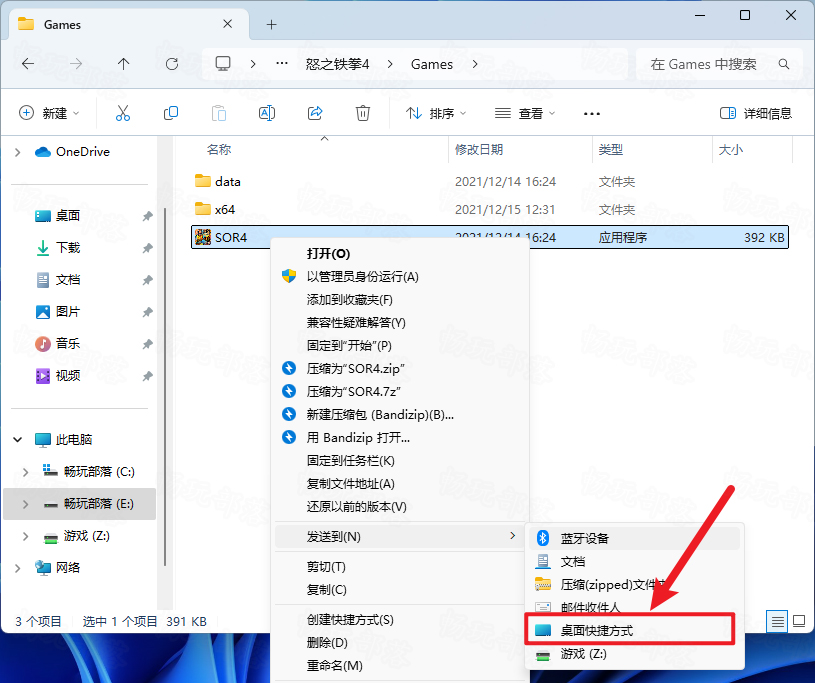Go forward with the right arrow
The image size is (815, 683).
pos(76,64)
